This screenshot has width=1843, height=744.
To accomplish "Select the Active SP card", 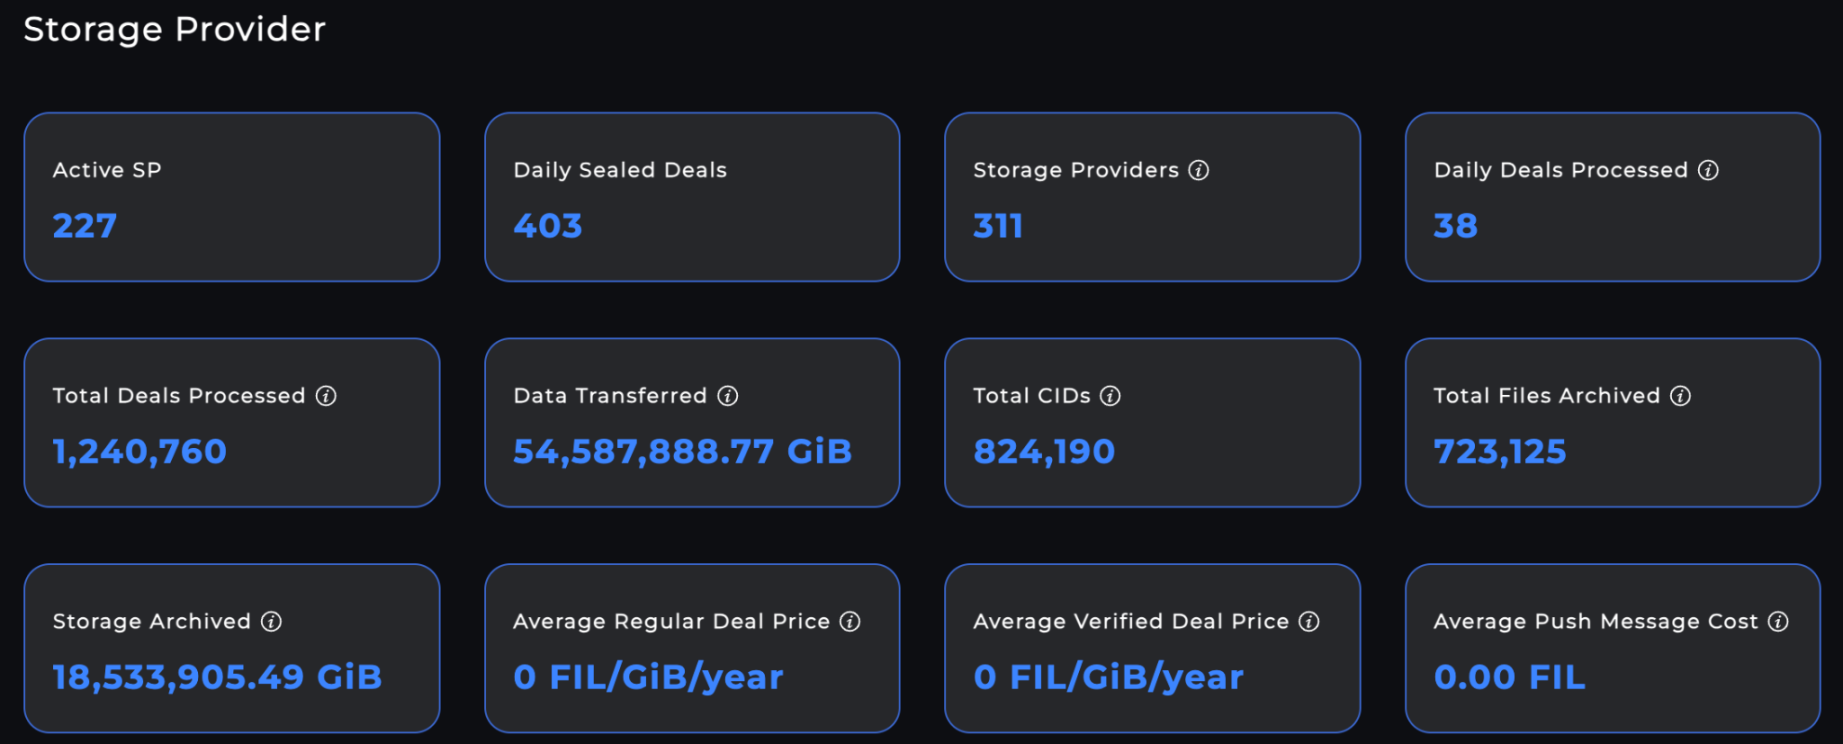I will [232, 197].
